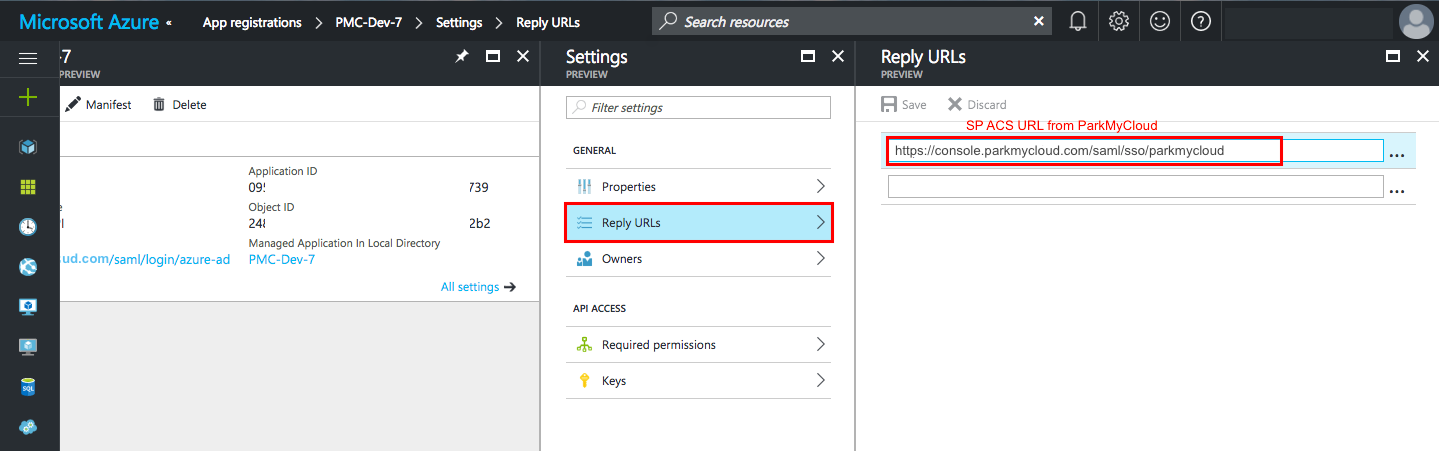This screenshot has height=451, width=1439.
Task: Open the Owners settings item
Action: click(x=698, y=259)
